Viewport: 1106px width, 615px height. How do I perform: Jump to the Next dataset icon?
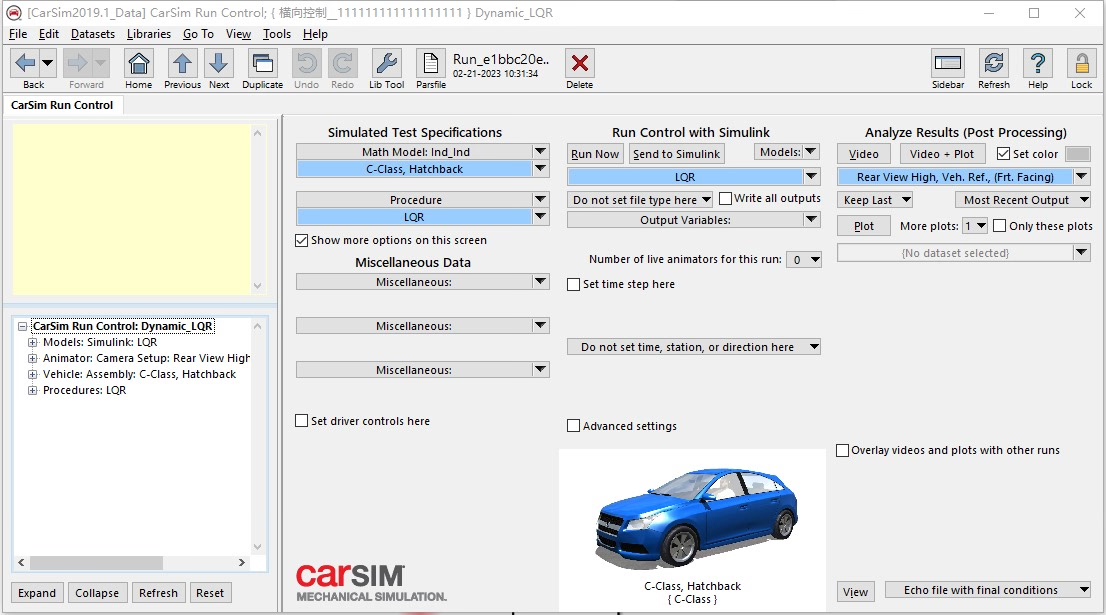point(219,63)
